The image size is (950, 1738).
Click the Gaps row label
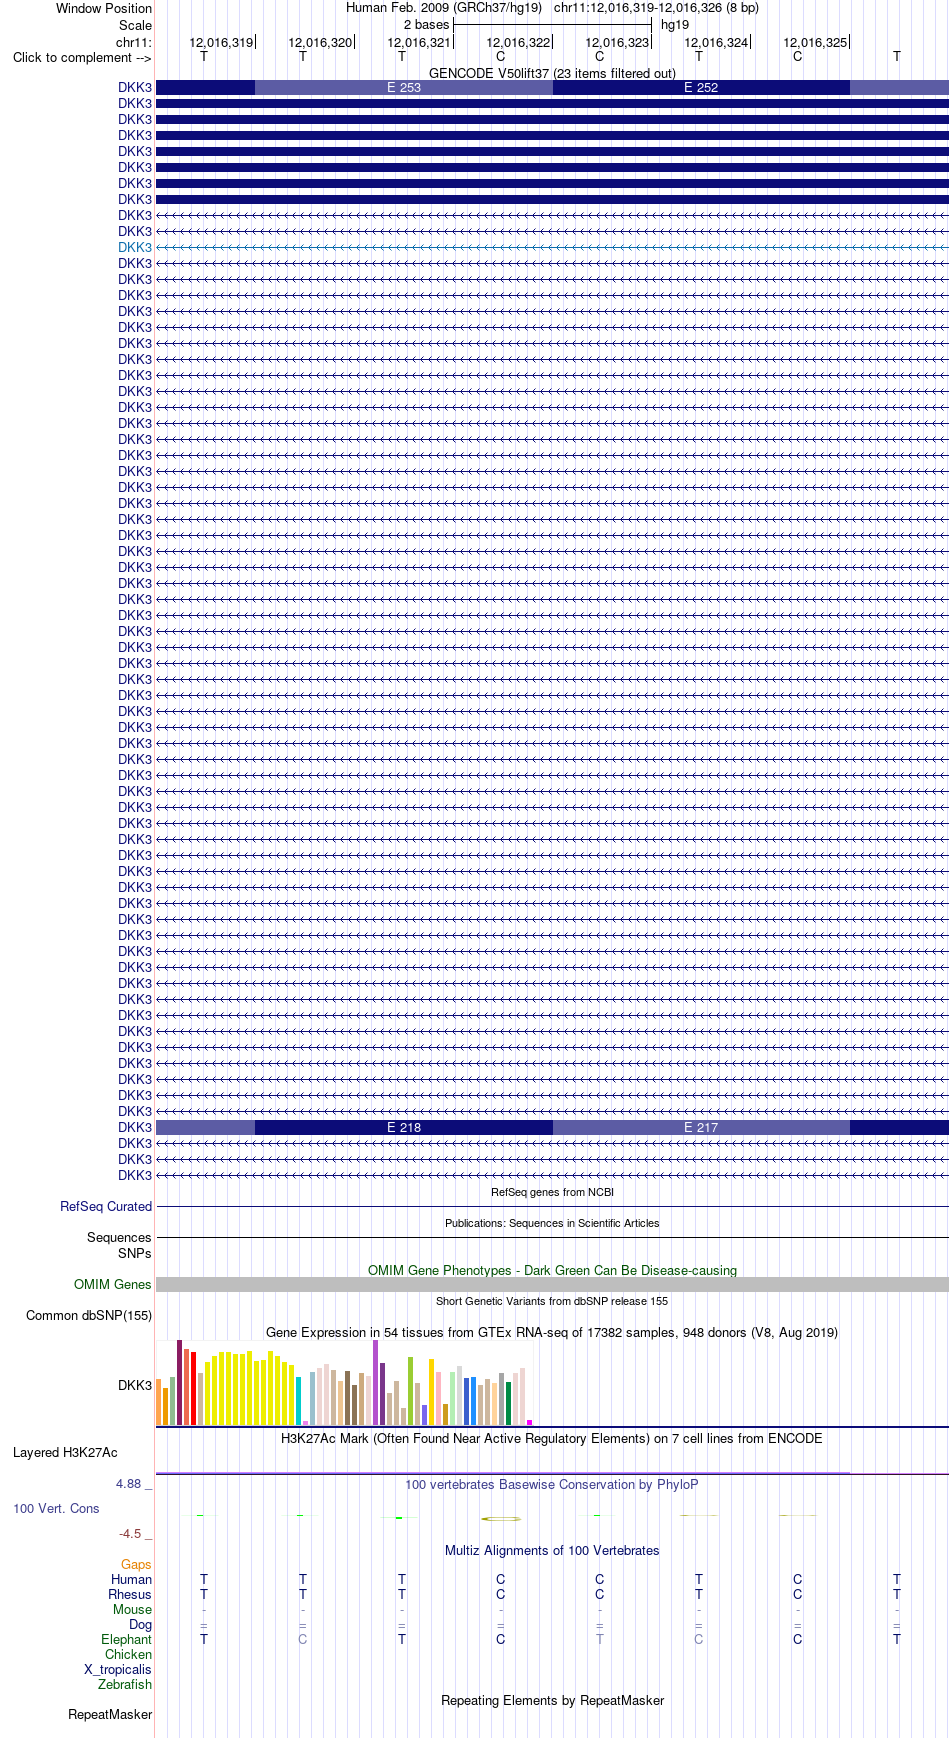(x=136, y=1564)
